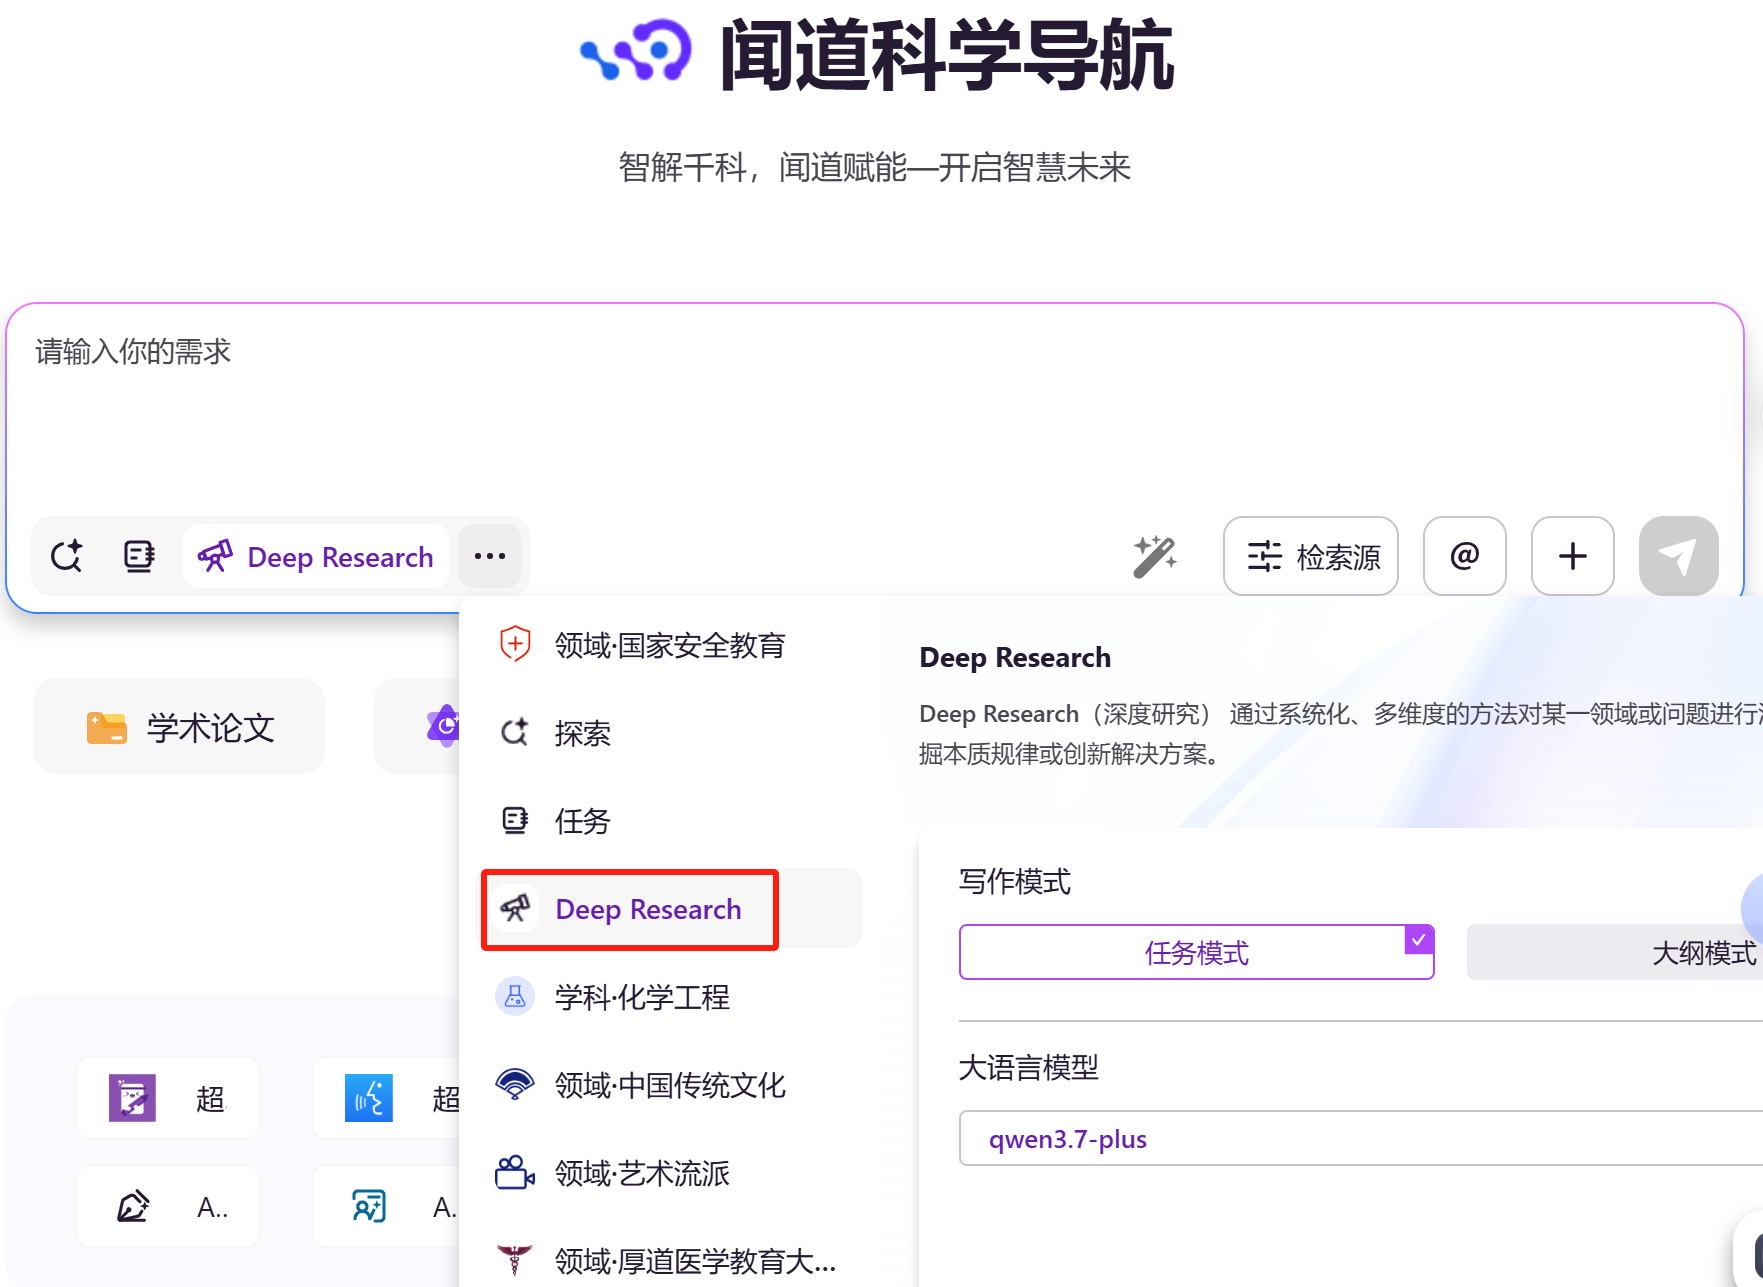Select the 大纲模式 writing mode option
The image size is (1763, 1287).
[x=1615, y=952]
